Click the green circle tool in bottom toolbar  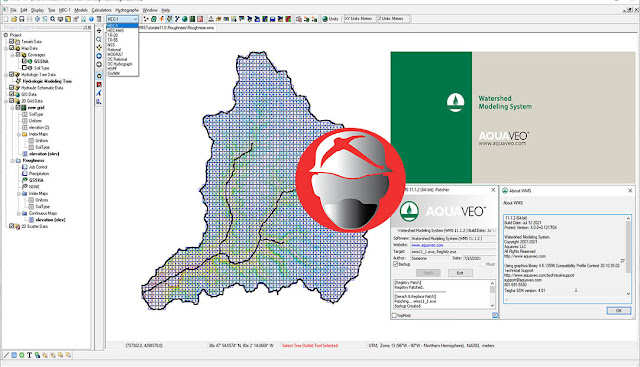tap(22, 355)
